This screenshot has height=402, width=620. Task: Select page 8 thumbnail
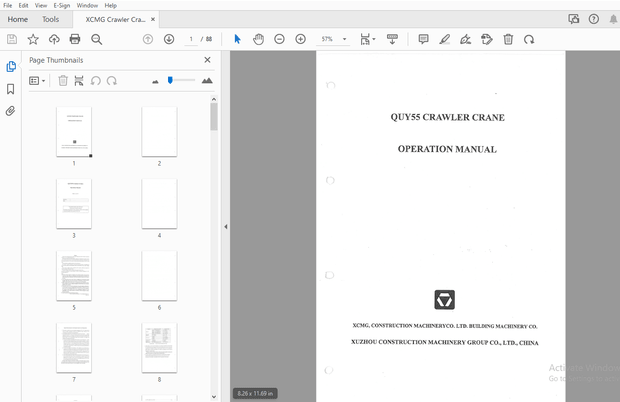159,347
